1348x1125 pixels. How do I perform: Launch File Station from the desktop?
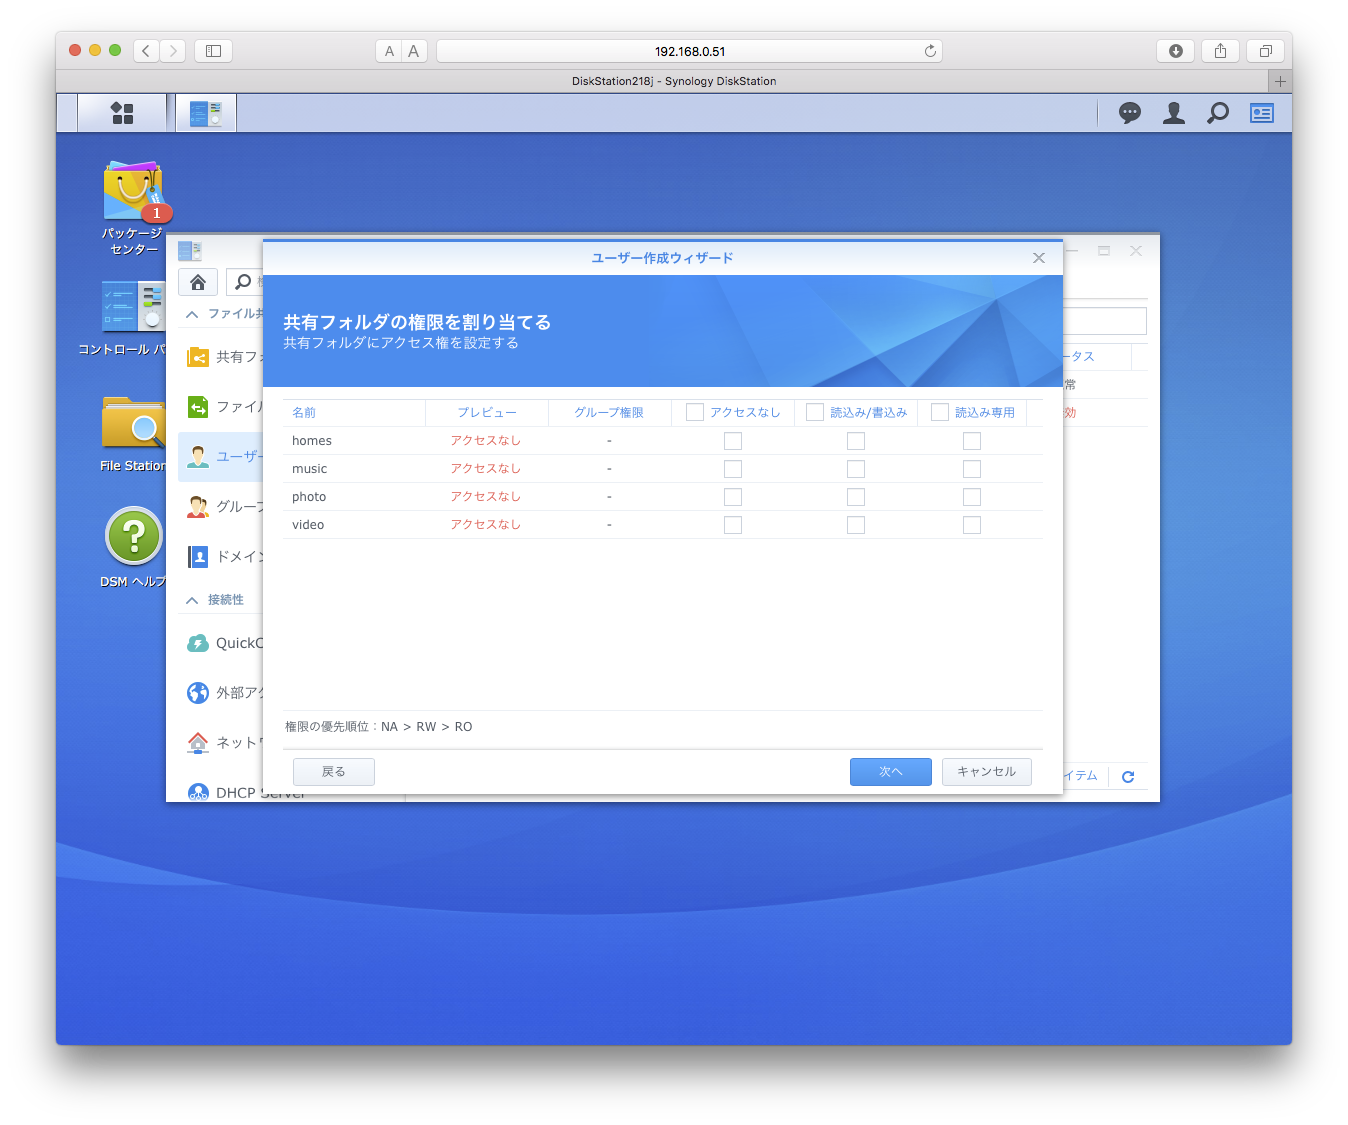pyautogui.click(x=134, y=424)
